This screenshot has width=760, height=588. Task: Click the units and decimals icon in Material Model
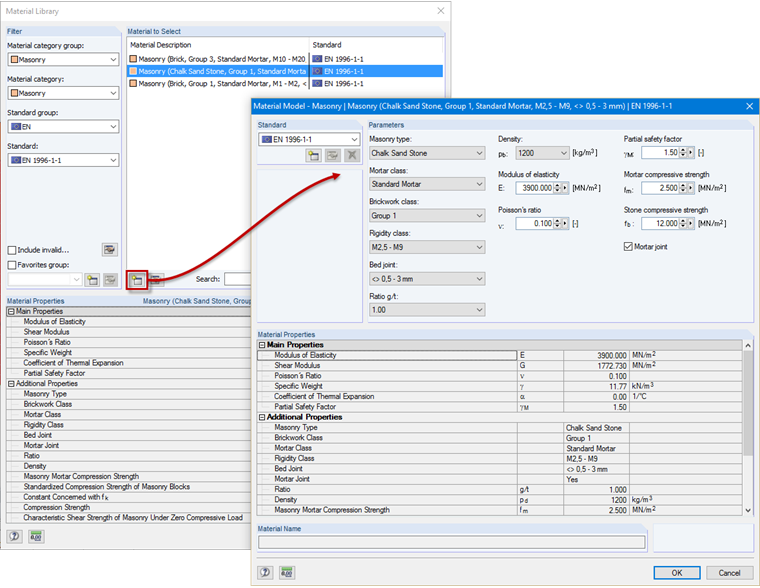pyautogui.click(x=287, y=572)
